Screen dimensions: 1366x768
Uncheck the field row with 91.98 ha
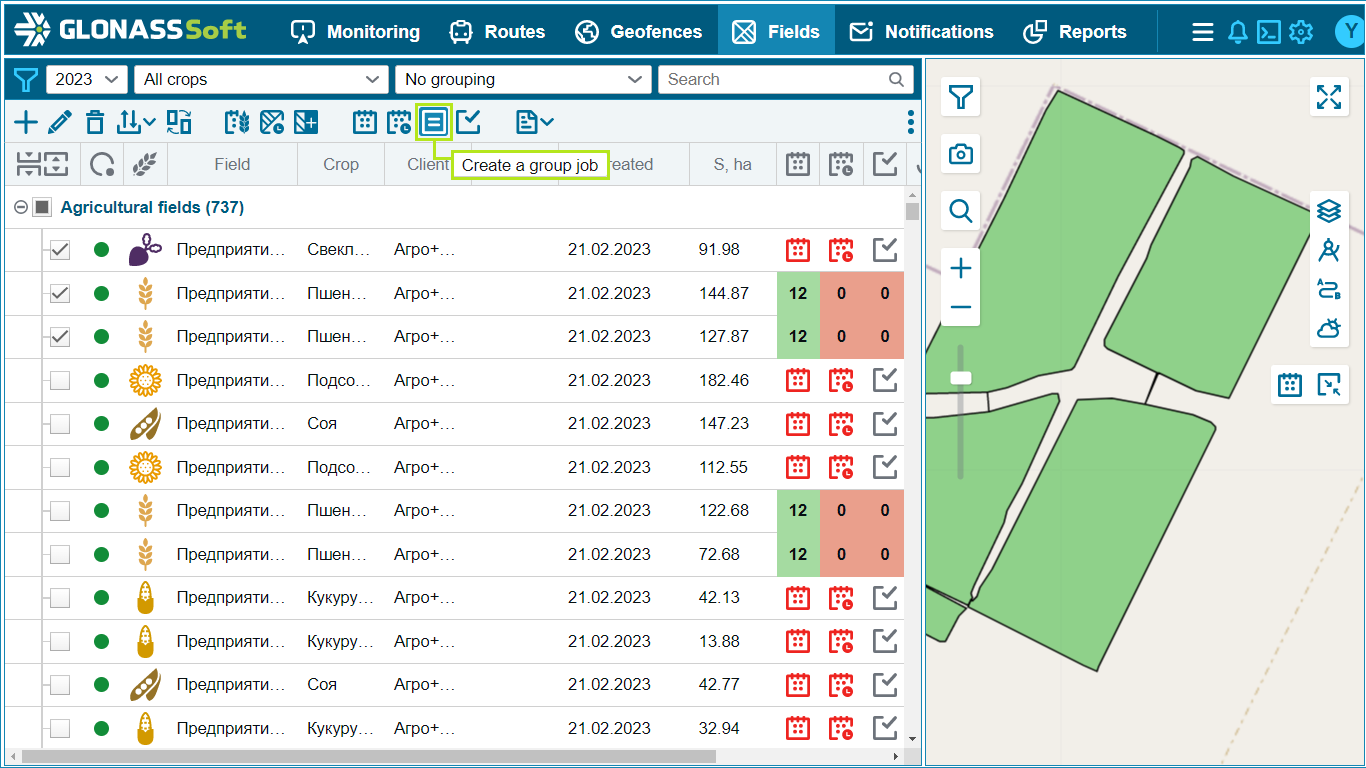[60, 250]
